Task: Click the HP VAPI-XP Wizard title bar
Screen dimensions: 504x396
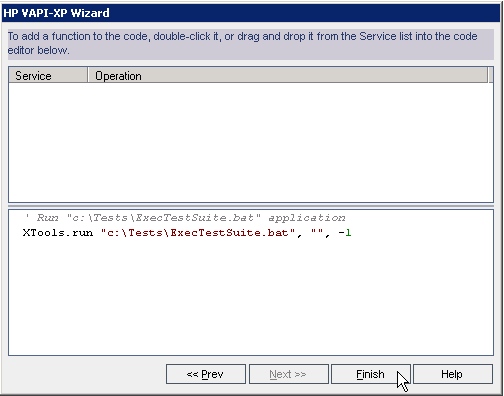Action: (252, 13)
